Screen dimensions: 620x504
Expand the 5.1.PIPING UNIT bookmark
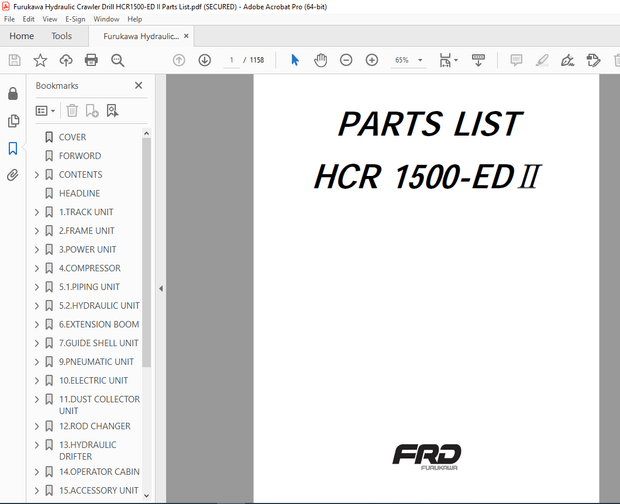pos(37,287)
